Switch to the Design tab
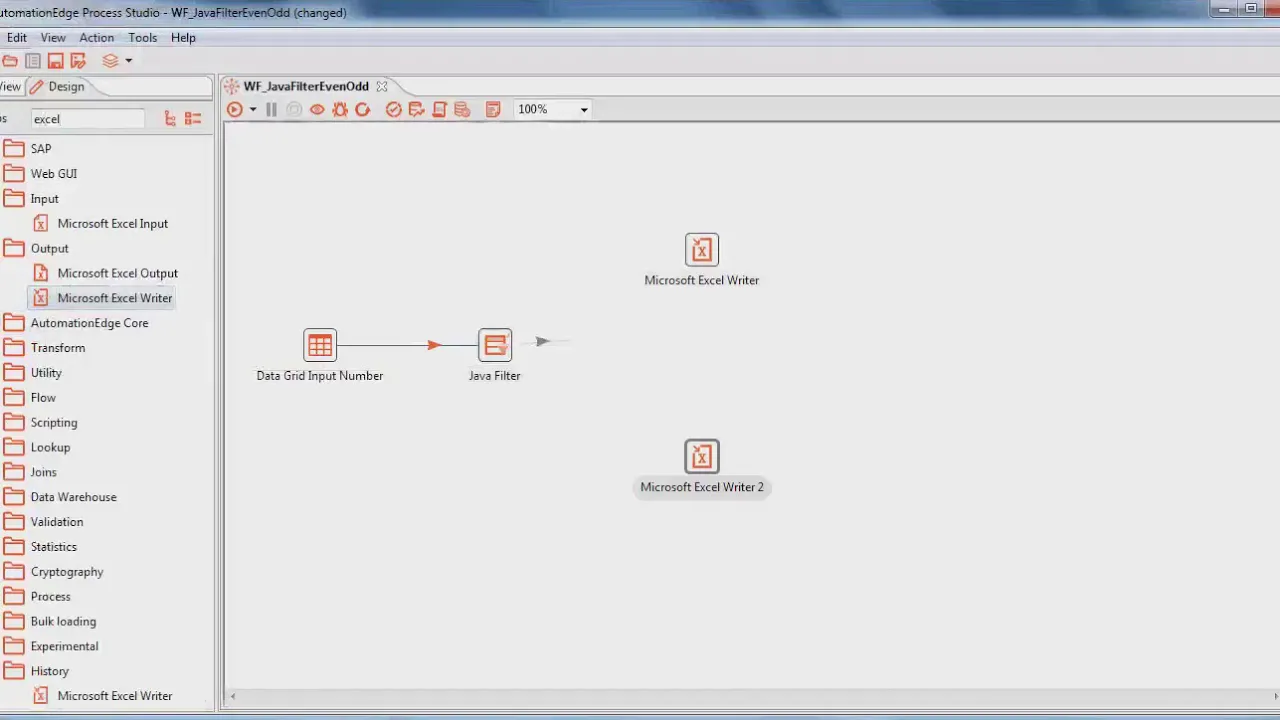 coord(58,86)
